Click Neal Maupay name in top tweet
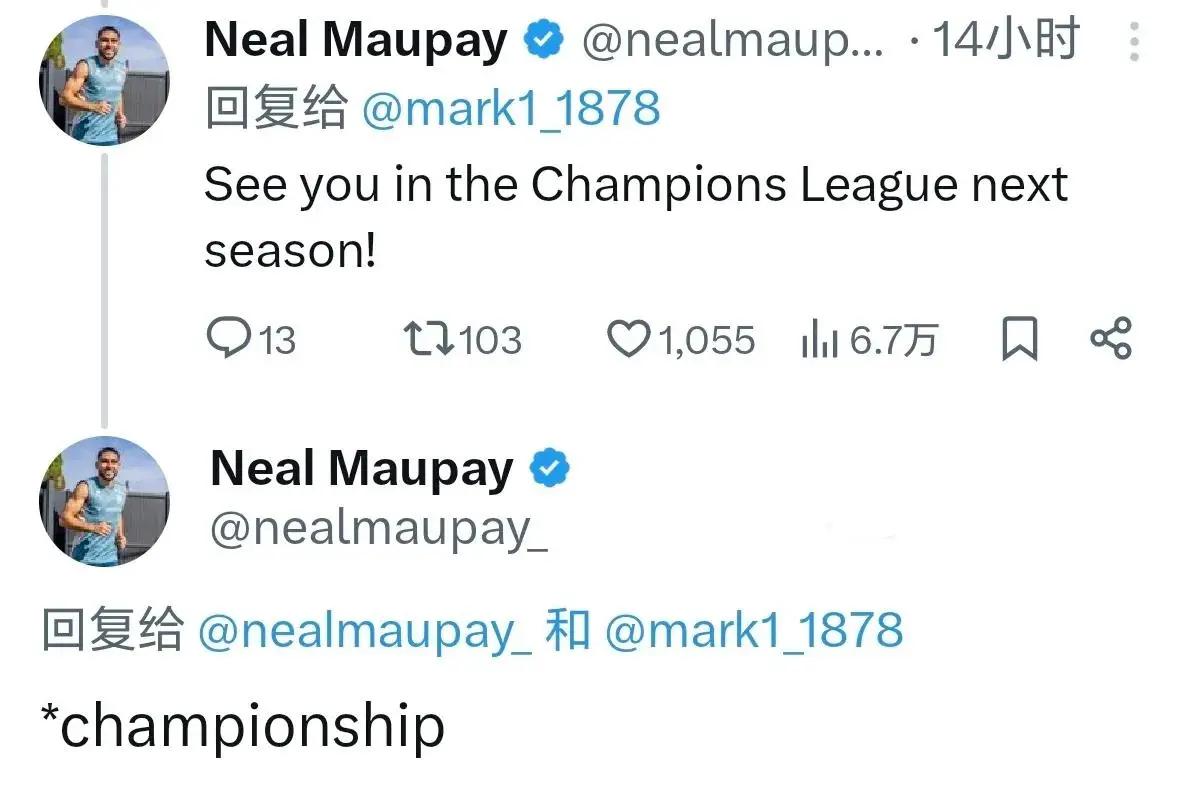 [356, 41]
